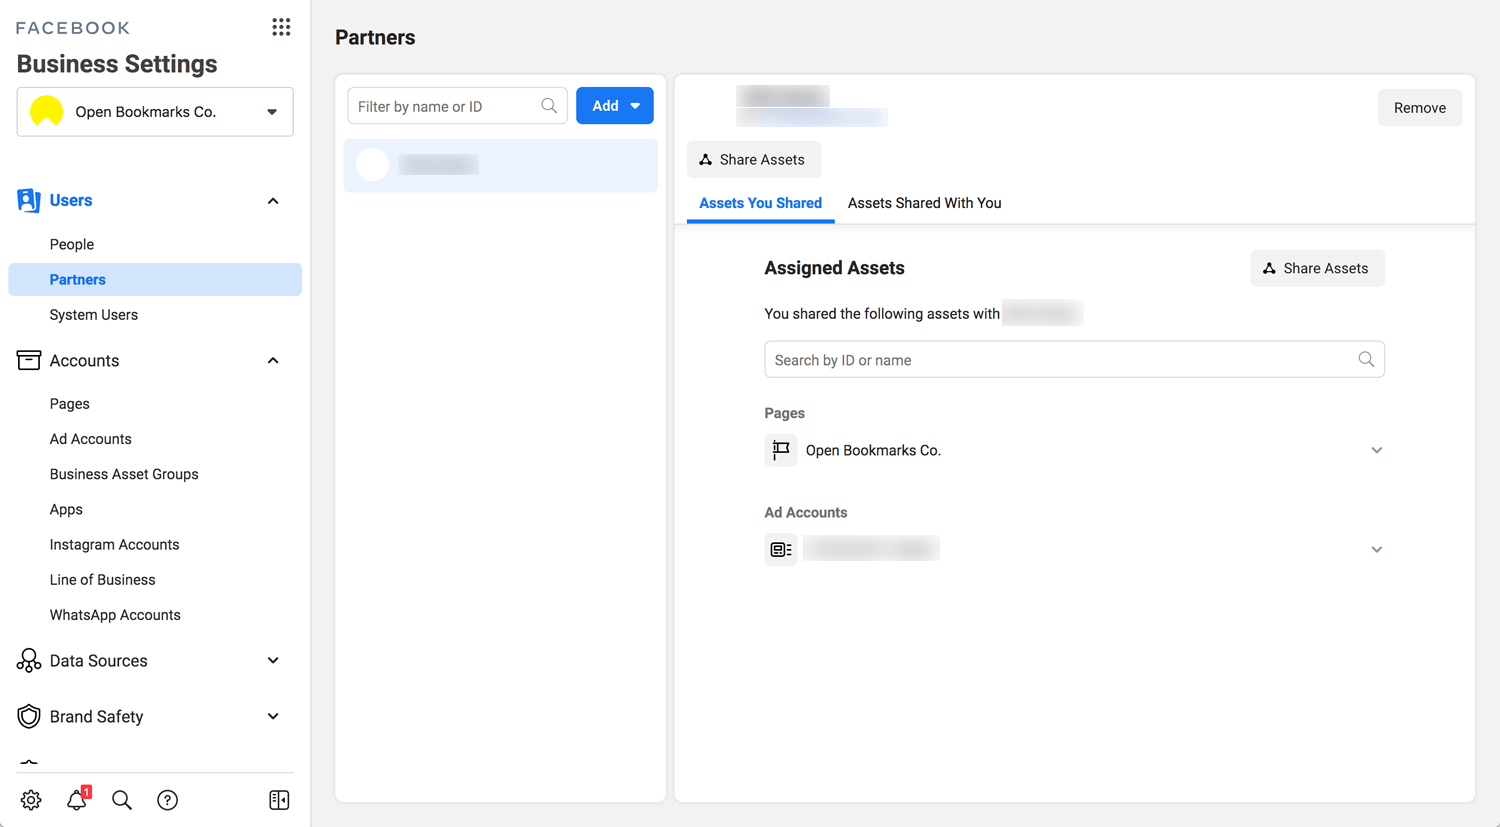The image size is (1500, 827).
Task: Open Ad Accounts in sidebar
Action: 91,439
